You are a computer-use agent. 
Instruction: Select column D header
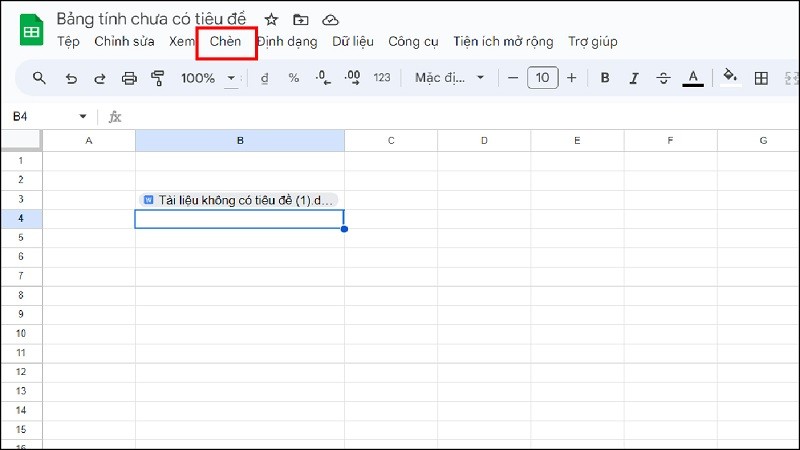pyautogui.click(x=484, y=141)
